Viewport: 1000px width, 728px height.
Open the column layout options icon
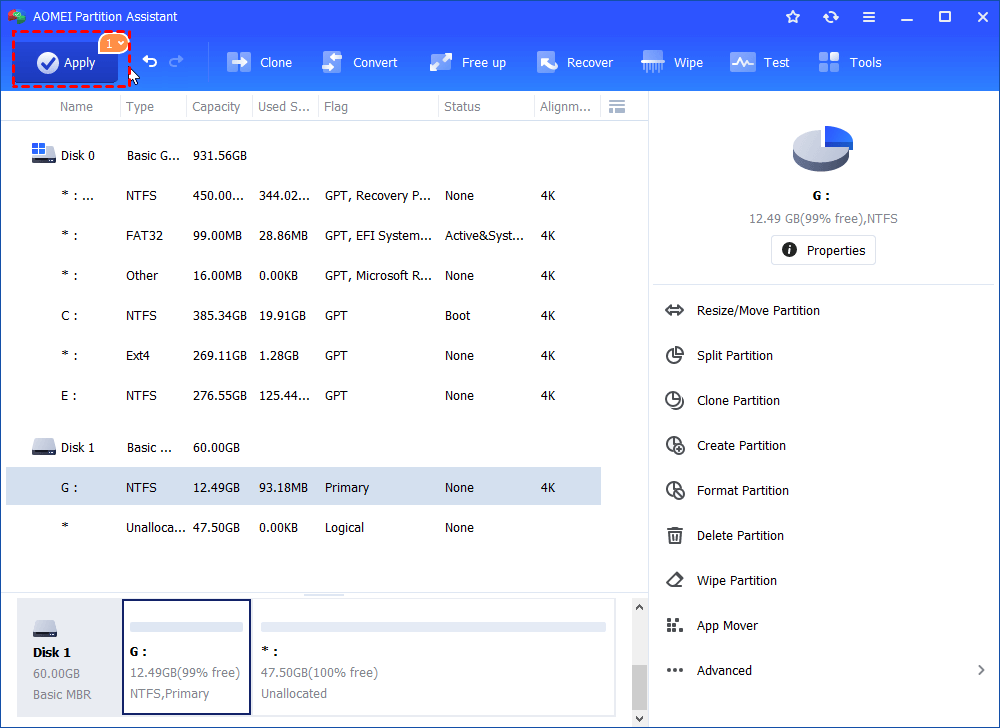point(617,106)
